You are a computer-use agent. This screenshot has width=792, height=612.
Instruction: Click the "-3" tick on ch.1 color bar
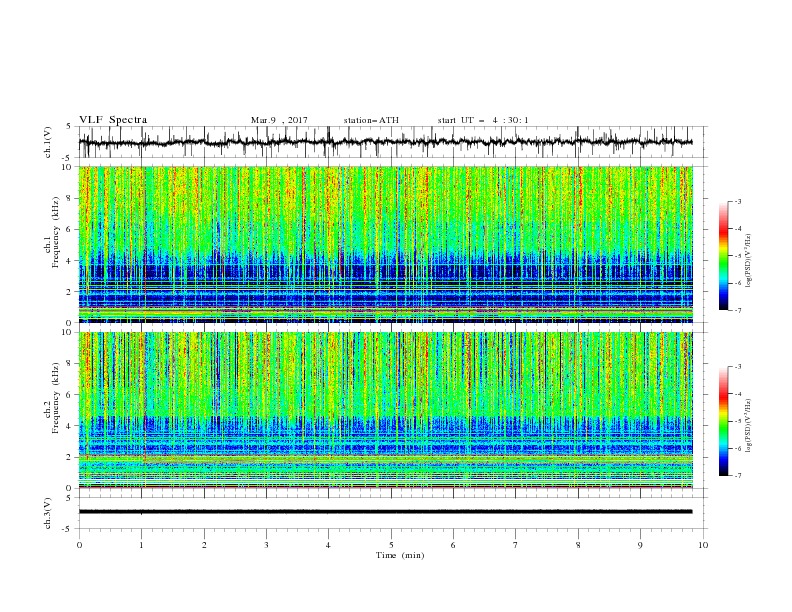coord(738,201)
